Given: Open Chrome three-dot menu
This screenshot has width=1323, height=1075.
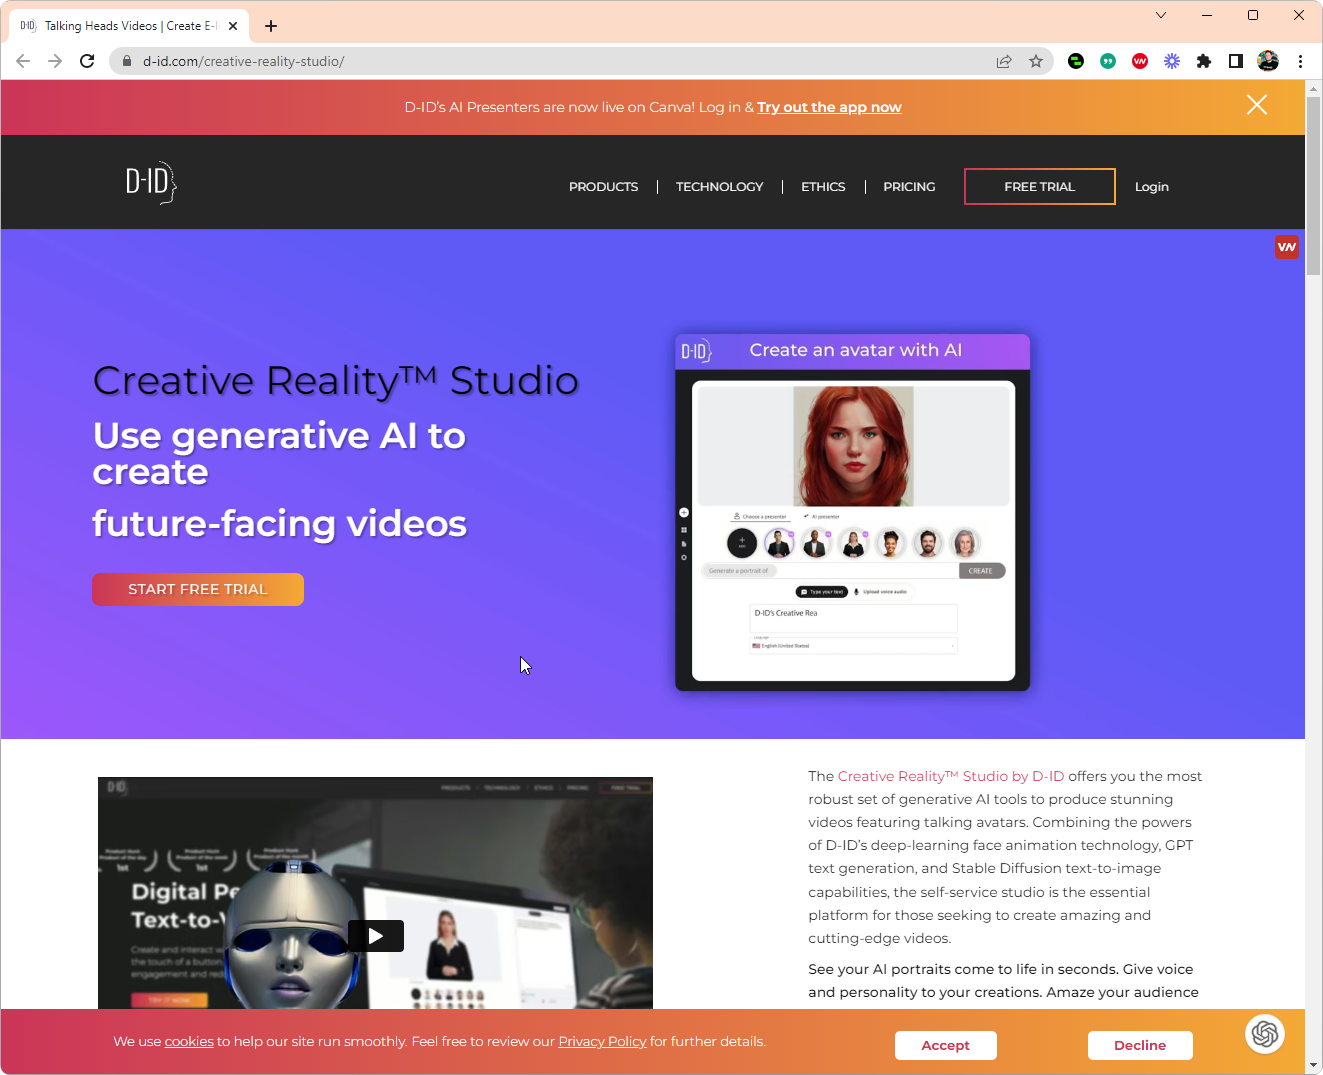Looking at the screenshot, I should (1300, 61).
